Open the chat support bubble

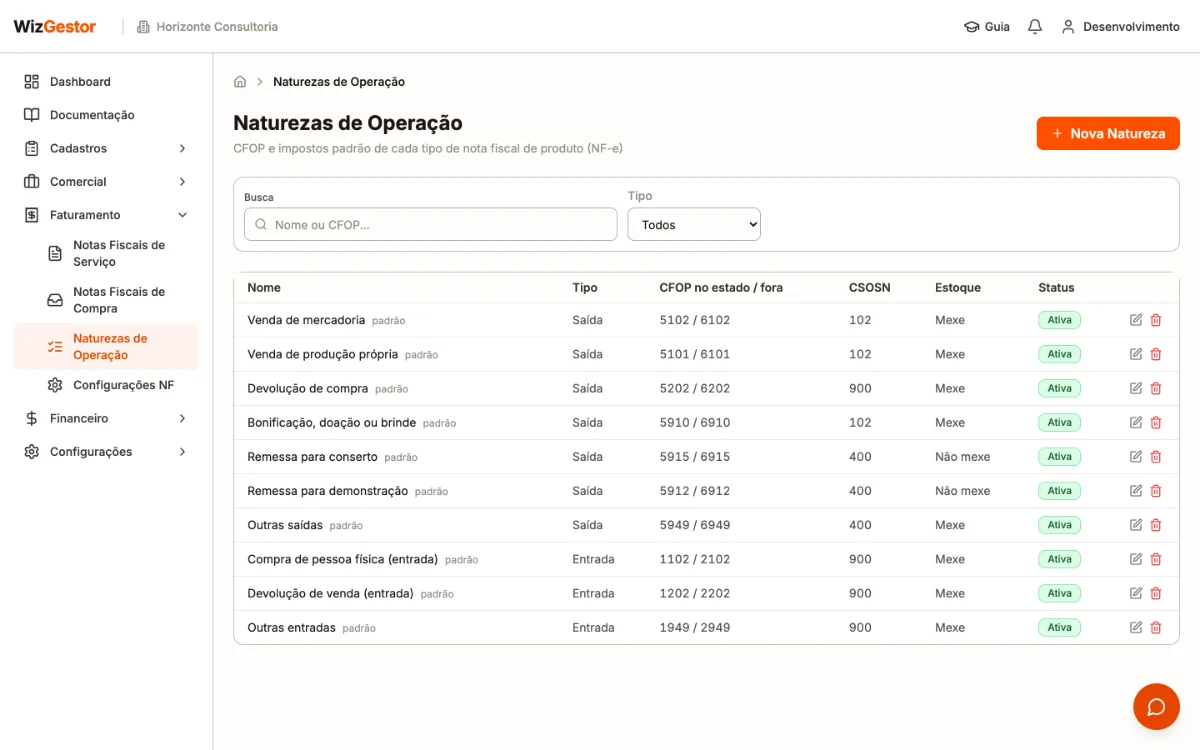pos(1156,707)
